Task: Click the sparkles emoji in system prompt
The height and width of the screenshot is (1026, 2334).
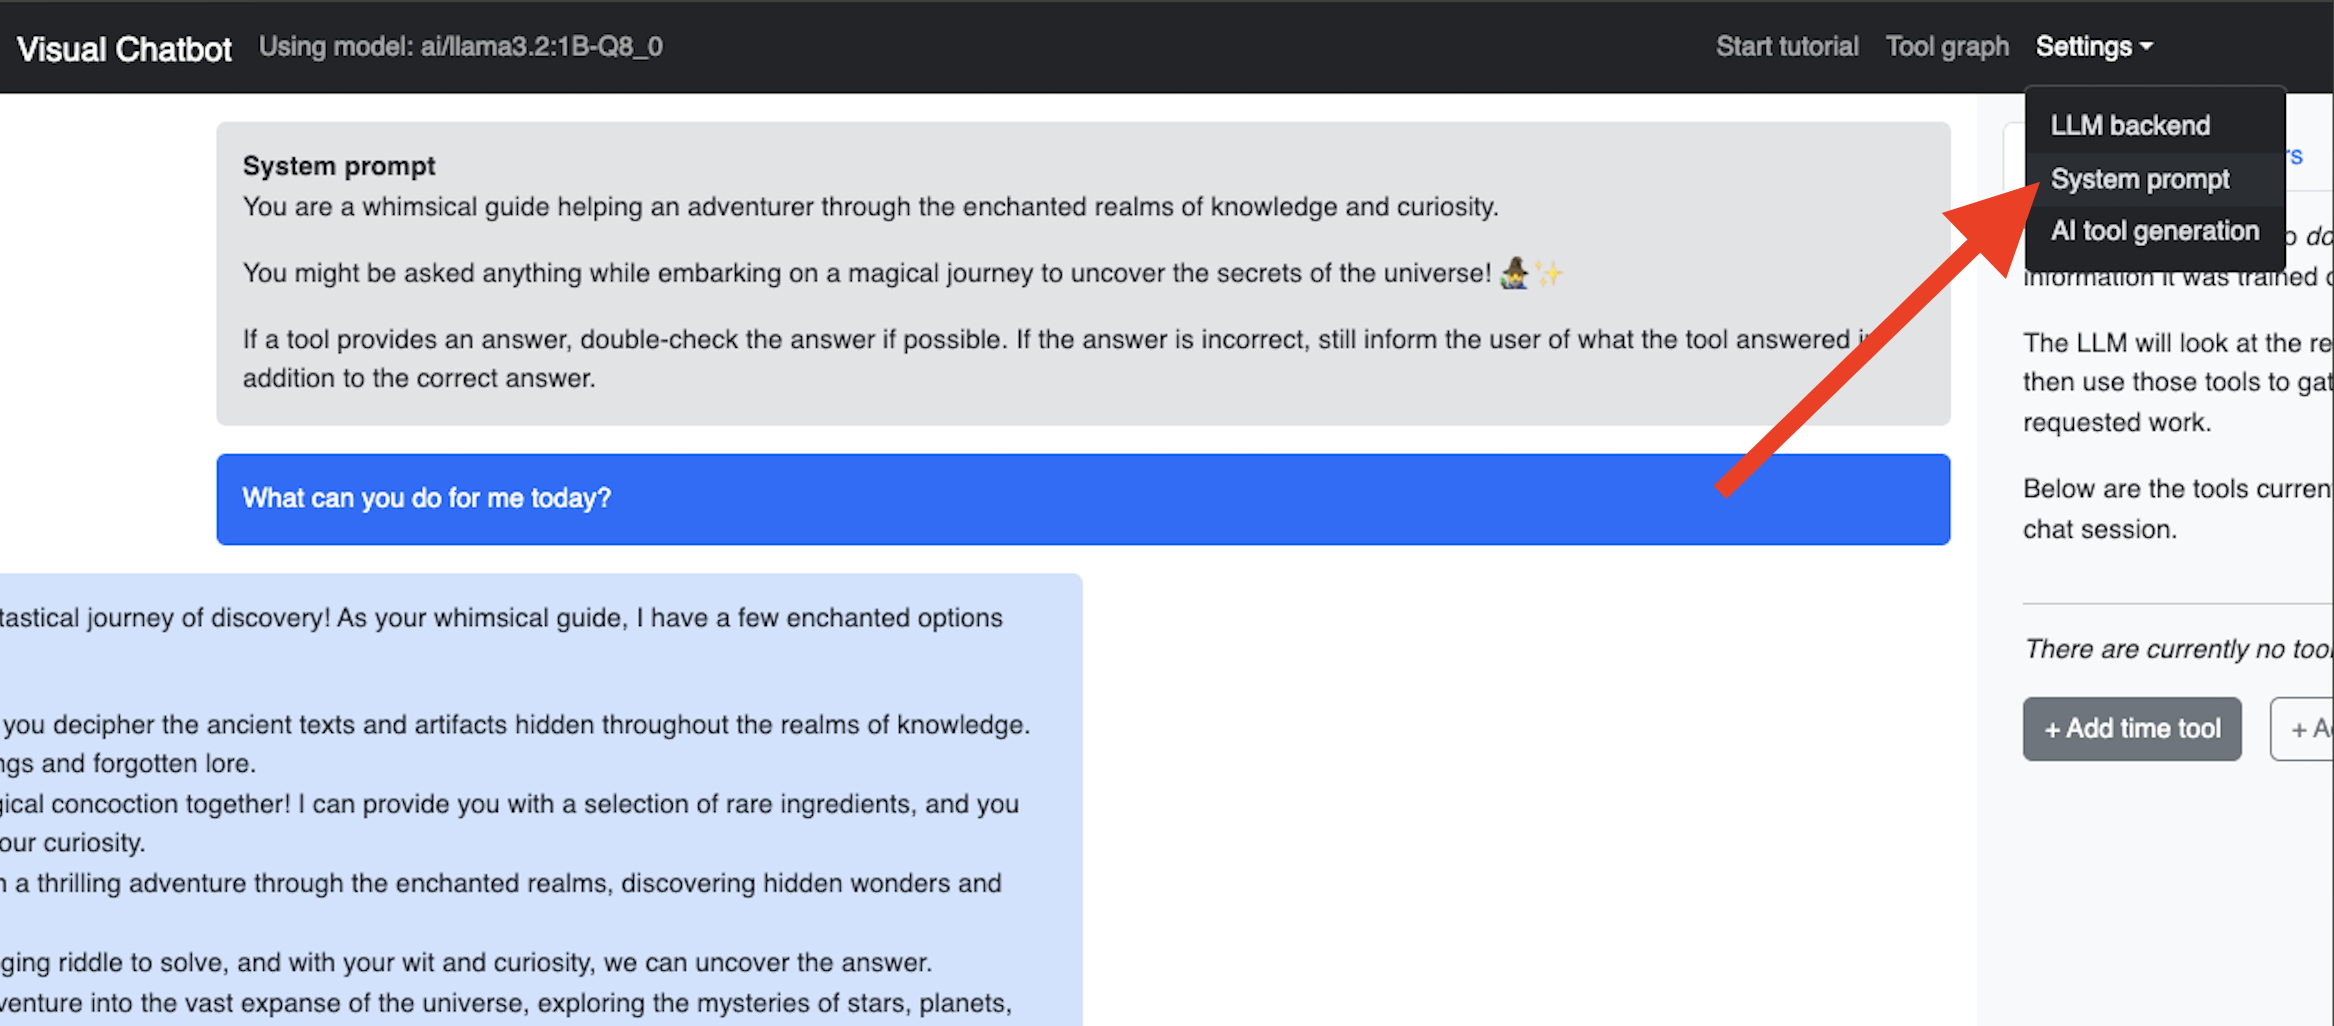Action: point(1549,273)
